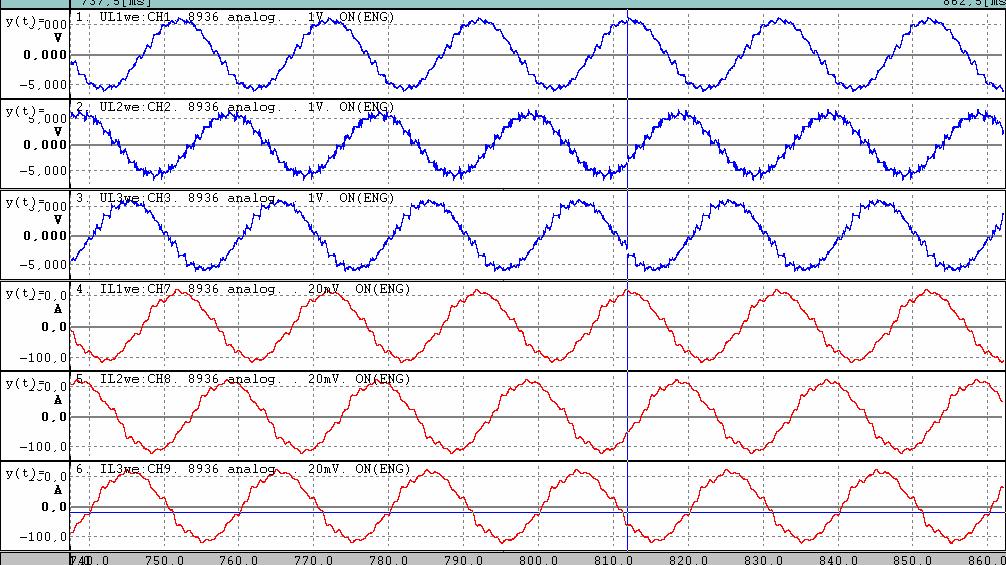Click the '760.0' time axis label
Viewport: 1006px width, 565px height.
point(239,559)
